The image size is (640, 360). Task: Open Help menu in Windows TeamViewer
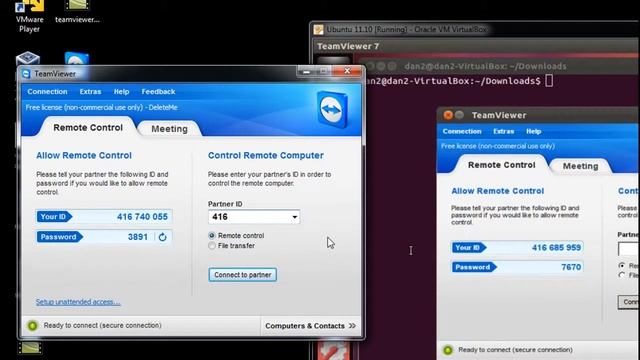pos(121,92)
